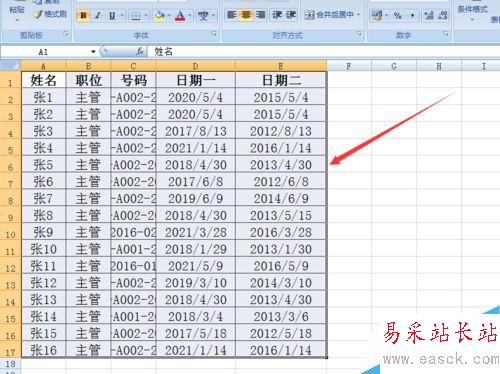The width and height of the screenshot is (500, 374).
Task: Toggle Italic formatting button
Action: click(98, 15)
